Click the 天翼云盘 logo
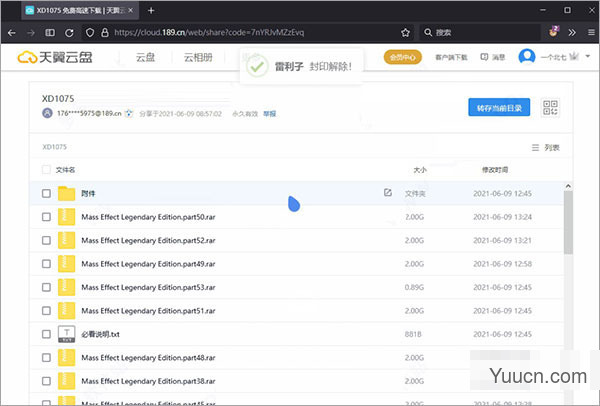 pos(55,57)
